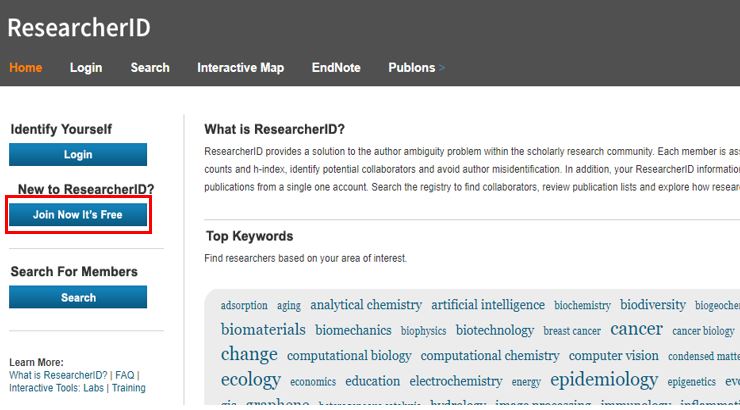Open Interactive Map from navigation bar

(241, 68)
